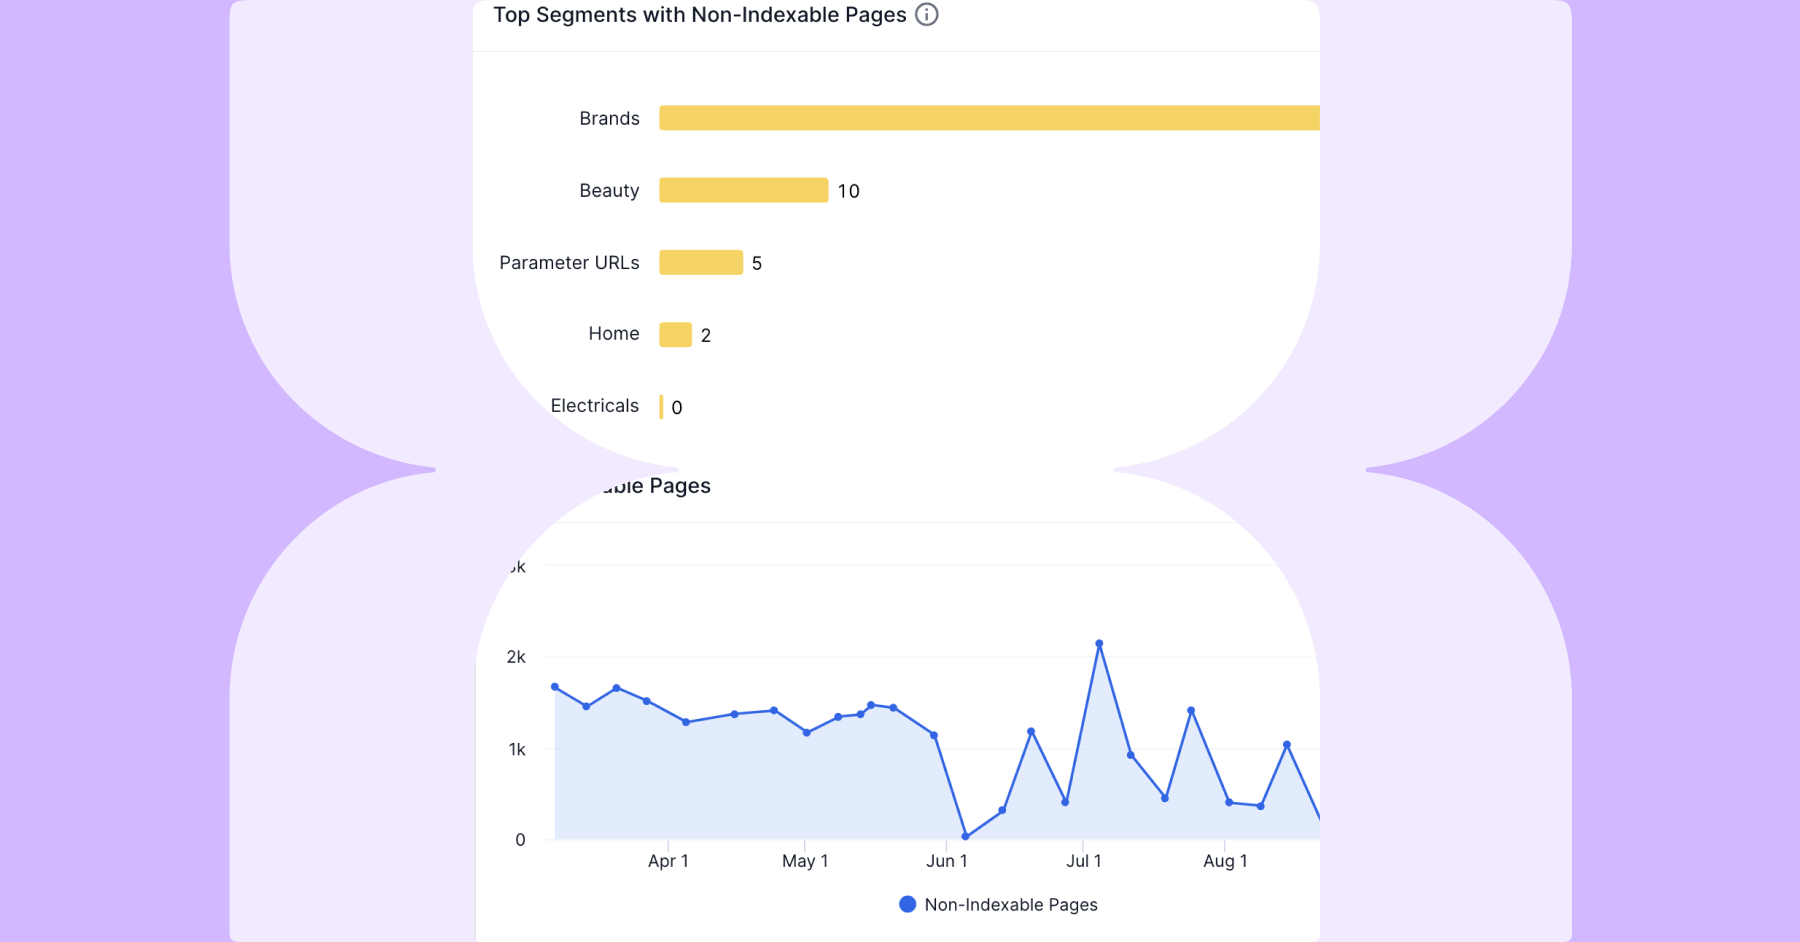Click the Beauty bar value 10
1800x942 pixels.
click(x=848, y=191)
